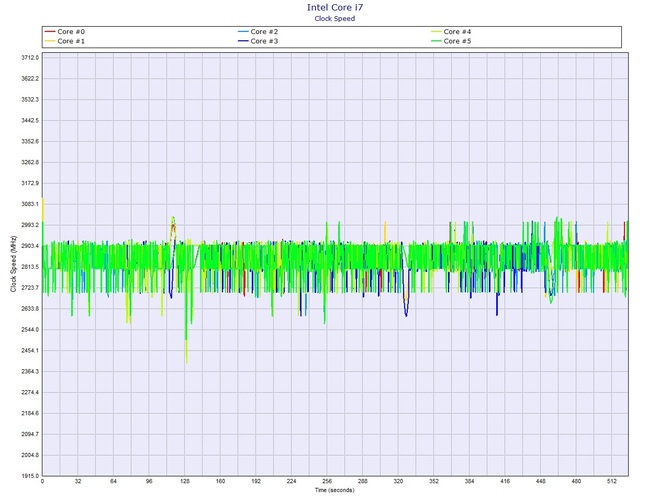This screenshot has width=670, height=502.
Task: Click the Intel Core i7 chart title
Action: pyautogui.click(x=335, y=7)
